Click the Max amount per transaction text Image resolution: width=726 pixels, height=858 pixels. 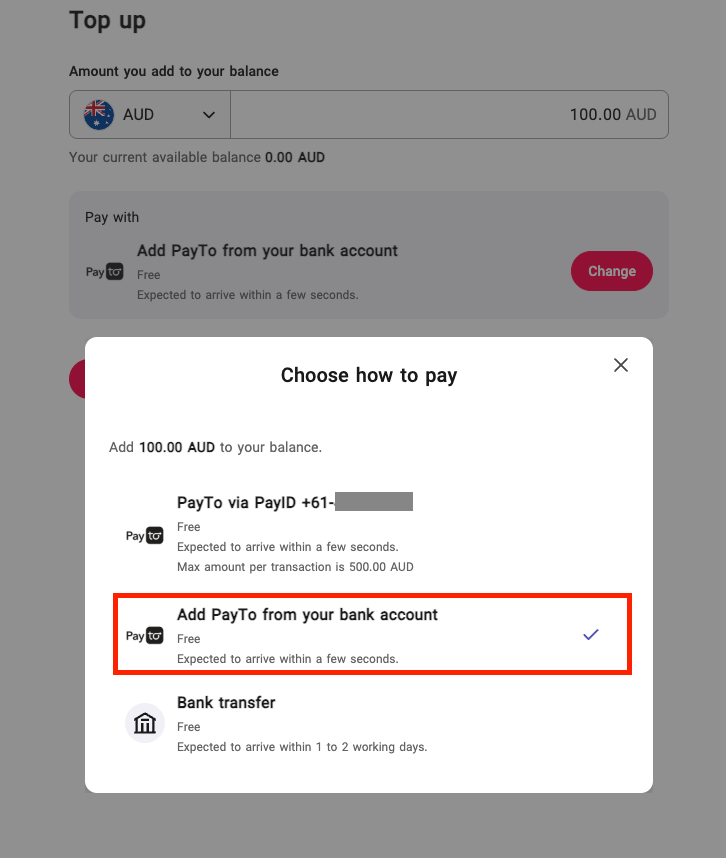295,567
